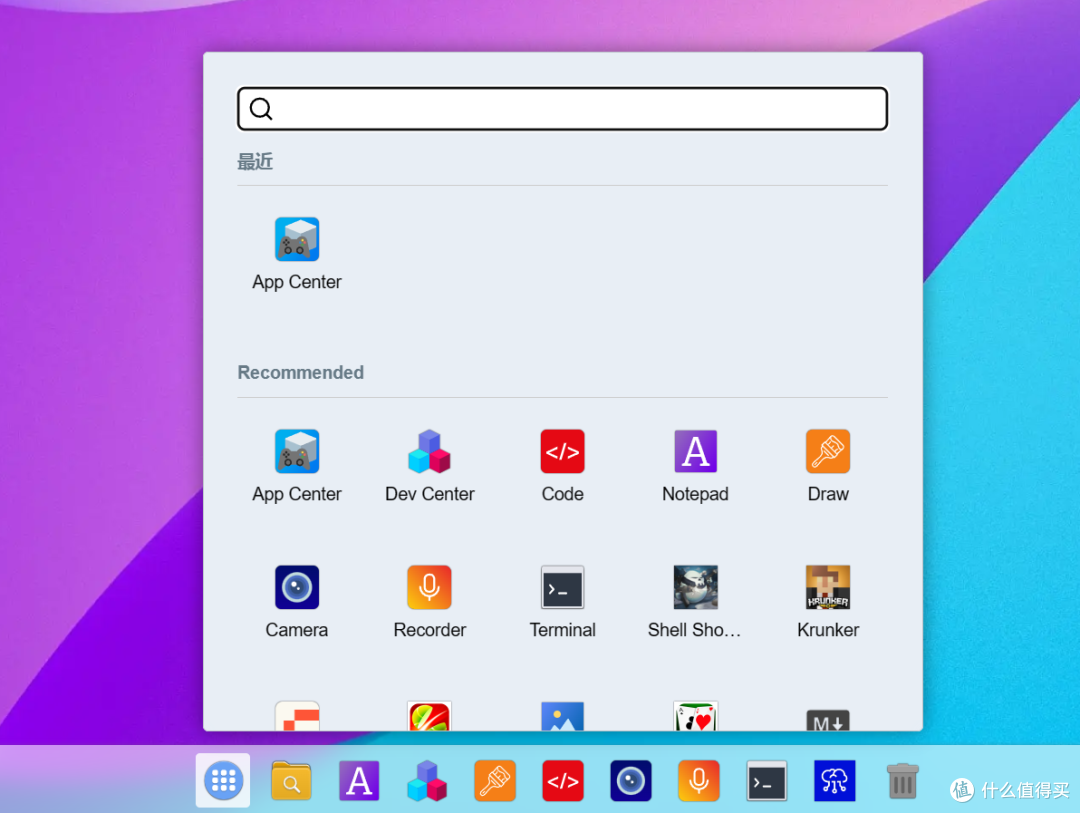Toggle the app launcher grid button in dock
The image size is (1080, 813).
[223, 781]
